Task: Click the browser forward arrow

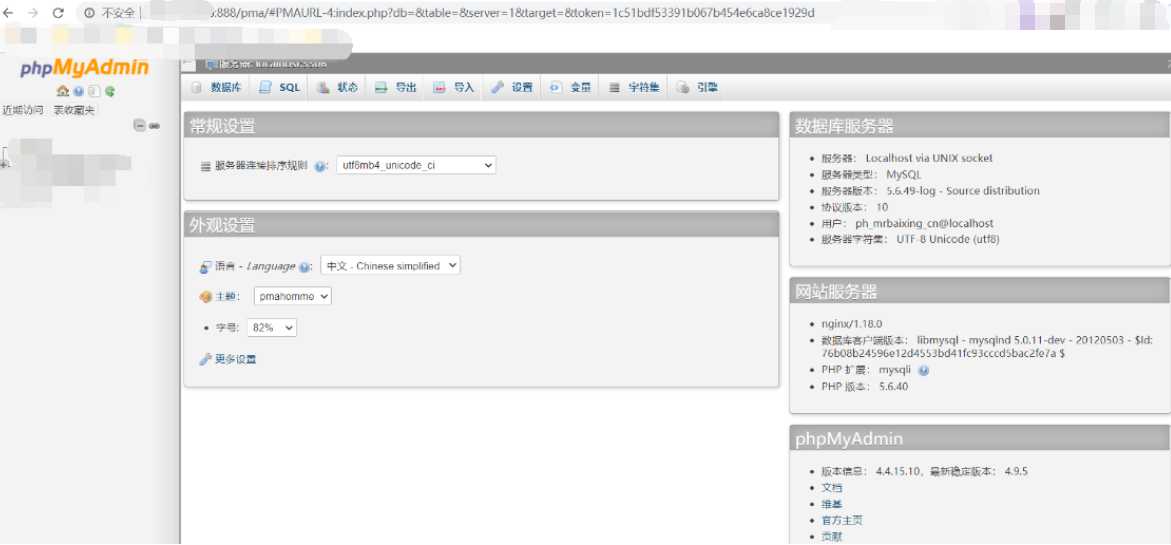Action: (x=34, y=13)
